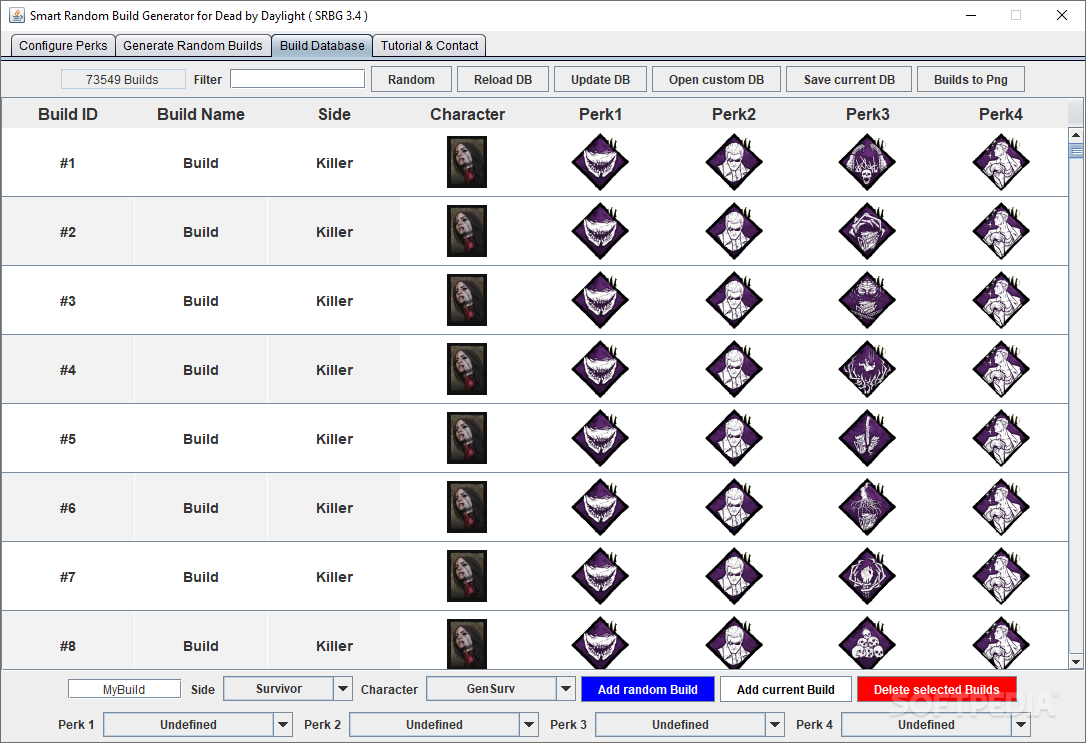Select killer character portrait in build #1 row
This screenshot has width=1086, height=743.
pos(467,162)
